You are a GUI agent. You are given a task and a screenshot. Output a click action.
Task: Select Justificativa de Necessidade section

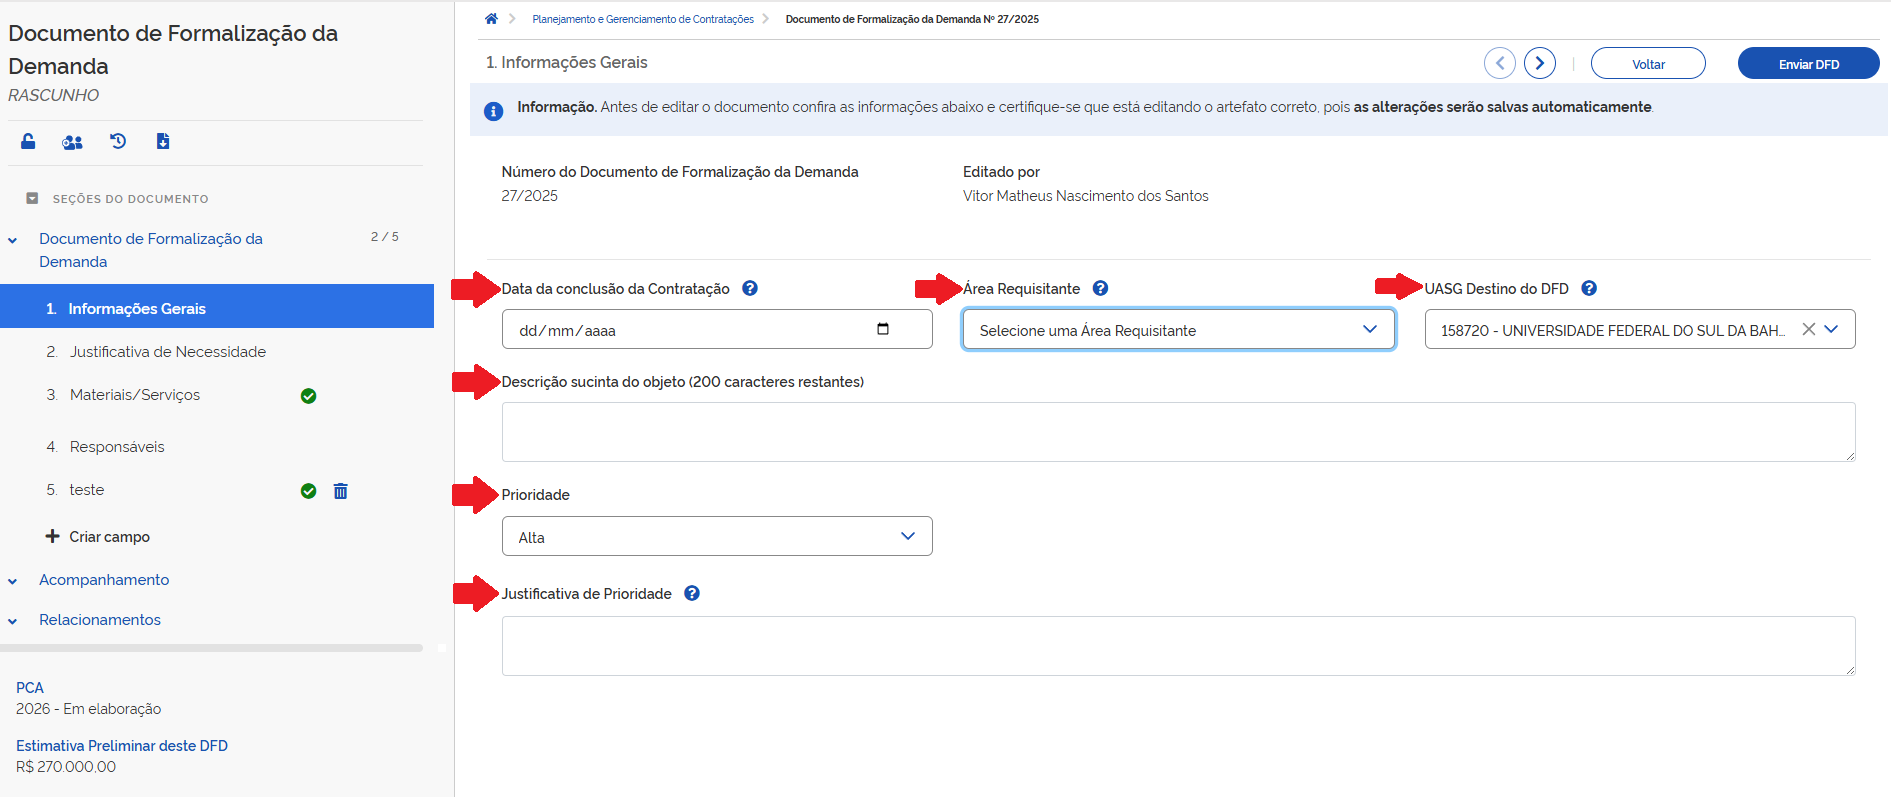click(167, 352)
